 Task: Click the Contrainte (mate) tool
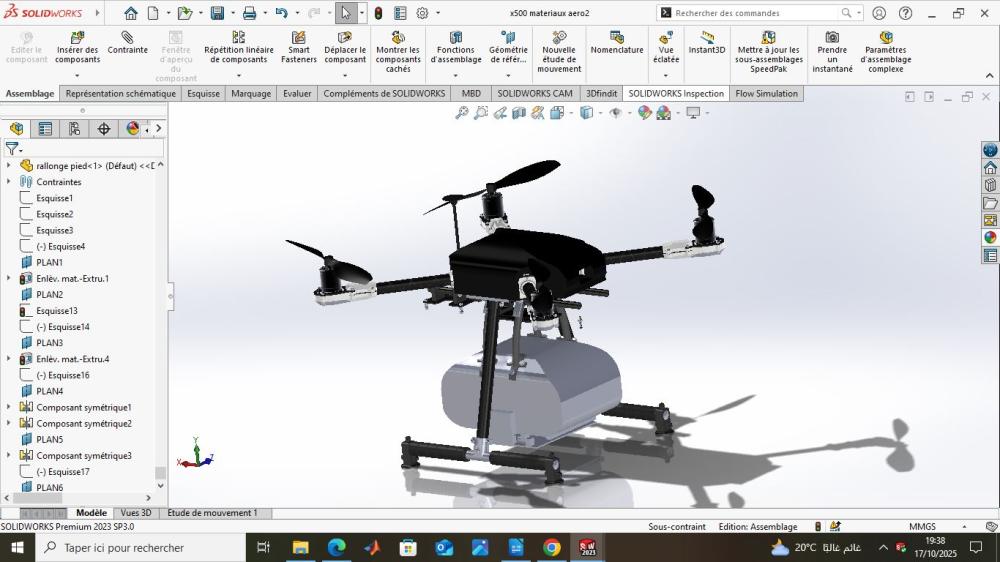pos(127,43)
